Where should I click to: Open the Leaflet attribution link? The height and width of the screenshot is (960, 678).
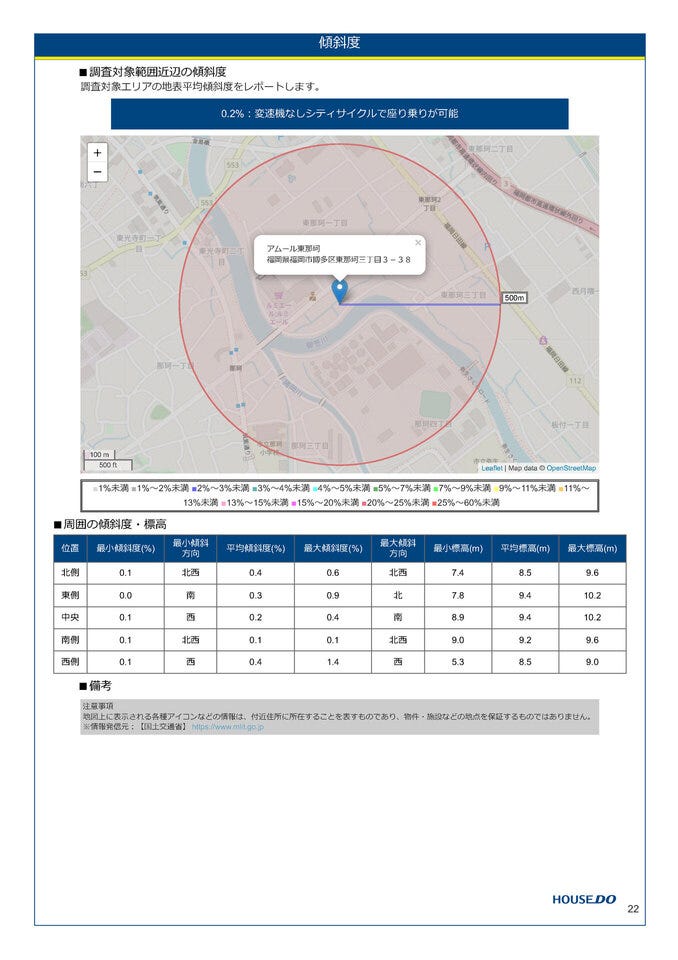coord(491,468)
